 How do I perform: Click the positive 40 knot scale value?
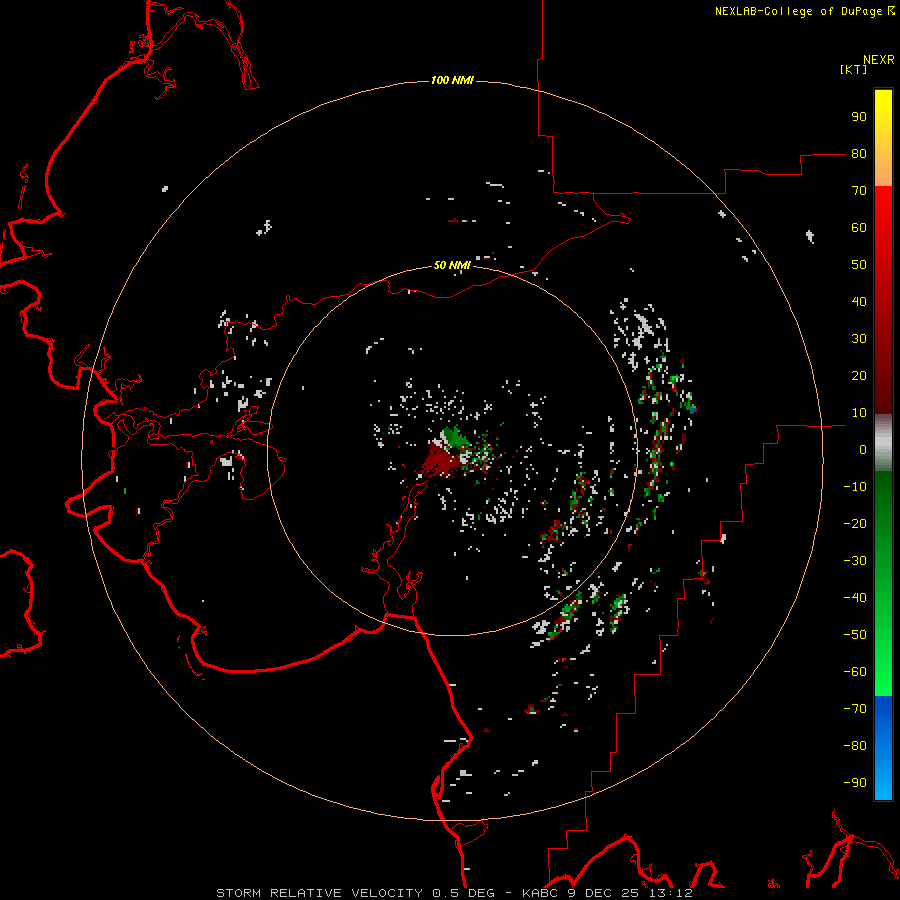click(x=859, y=302)
